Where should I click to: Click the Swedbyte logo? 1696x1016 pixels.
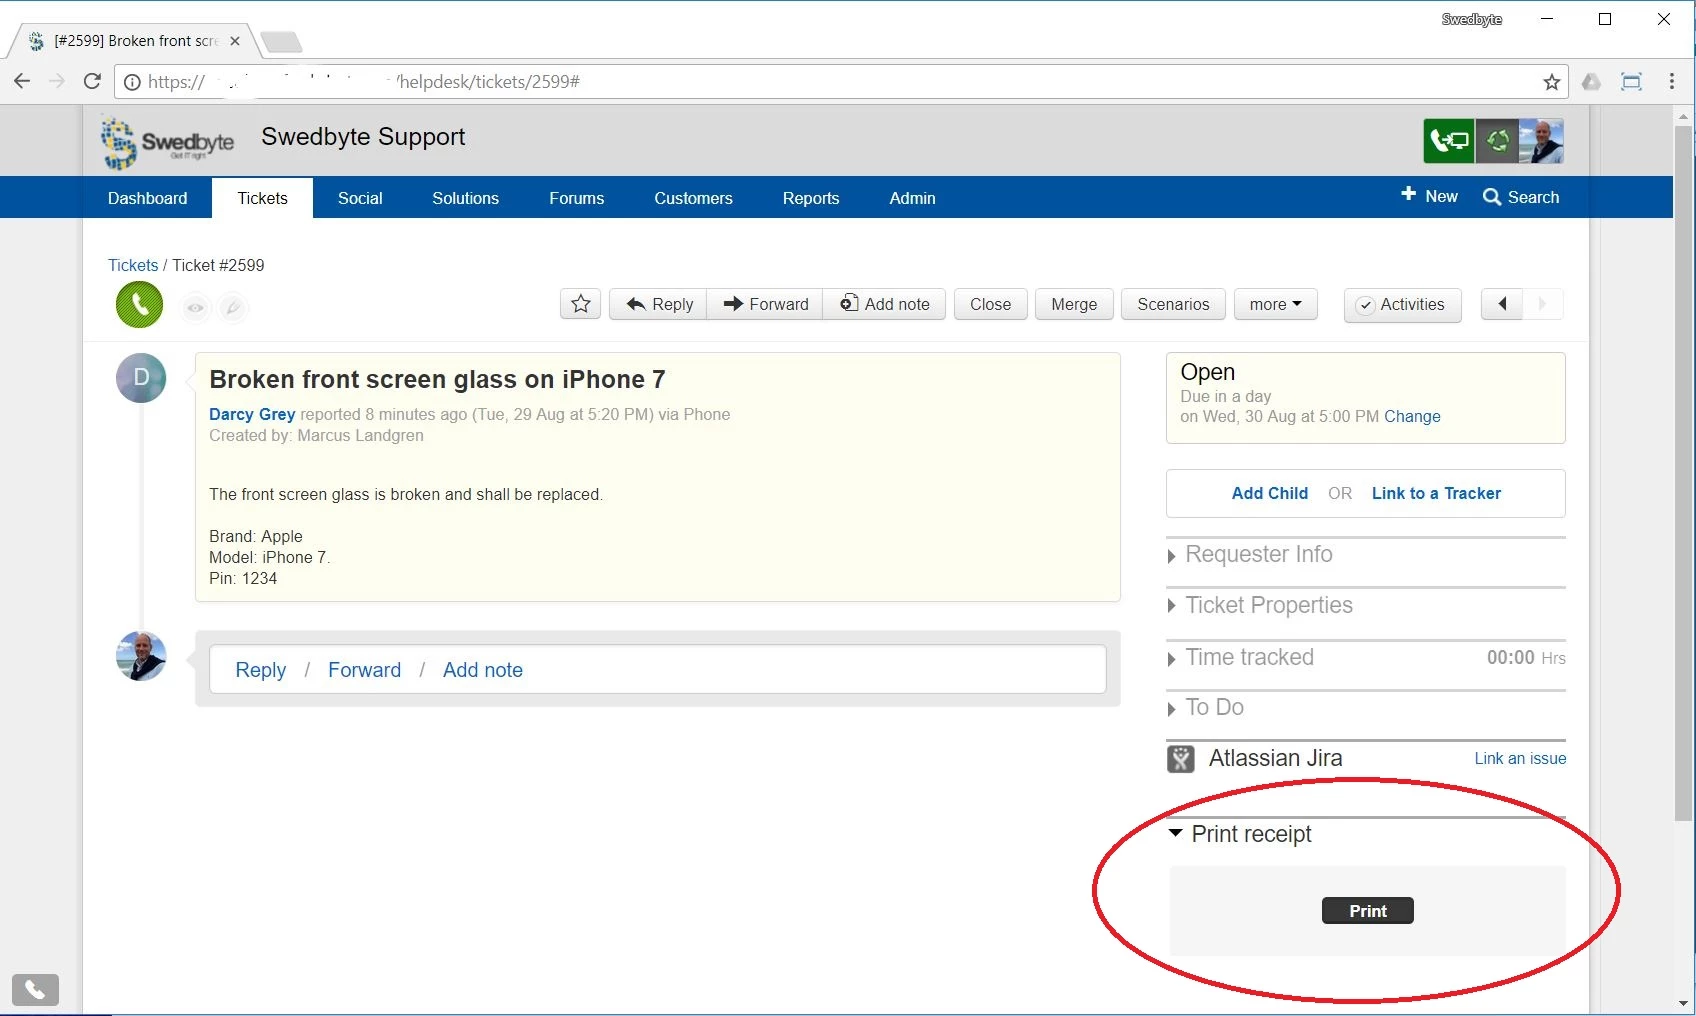[x=167, y=142]
